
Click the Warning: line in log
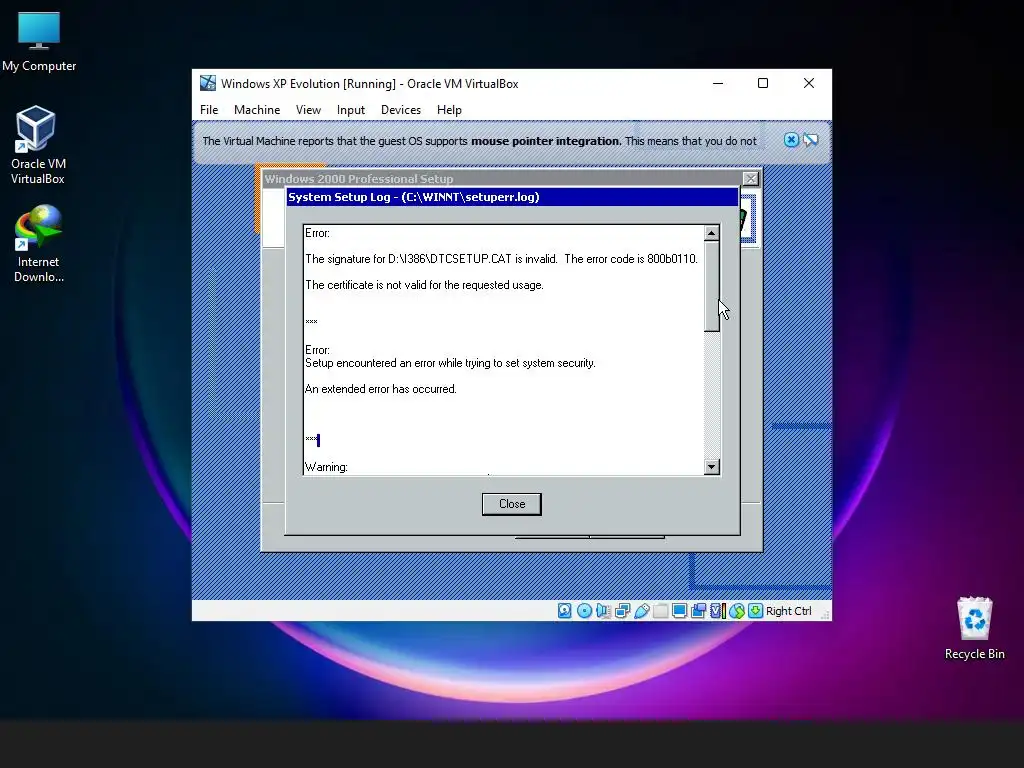coord(327,467)
